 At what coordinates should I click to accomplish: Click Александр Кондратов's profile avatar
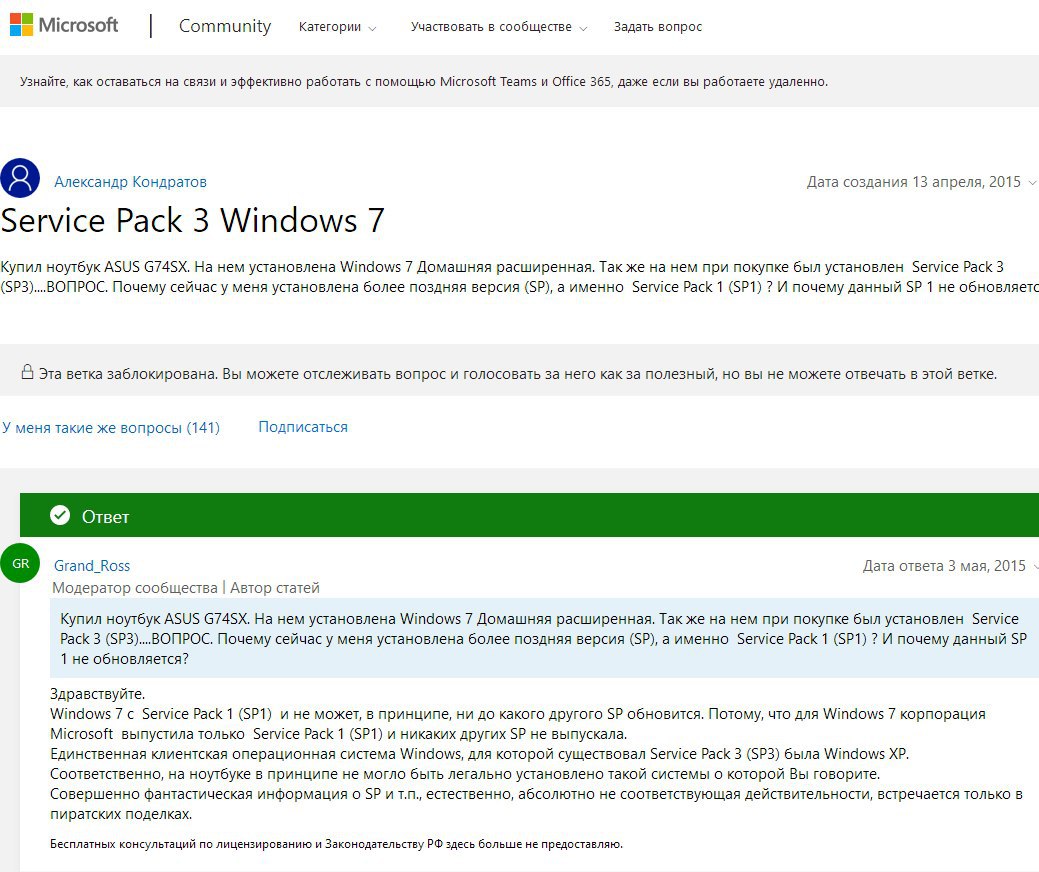point(20,178)
